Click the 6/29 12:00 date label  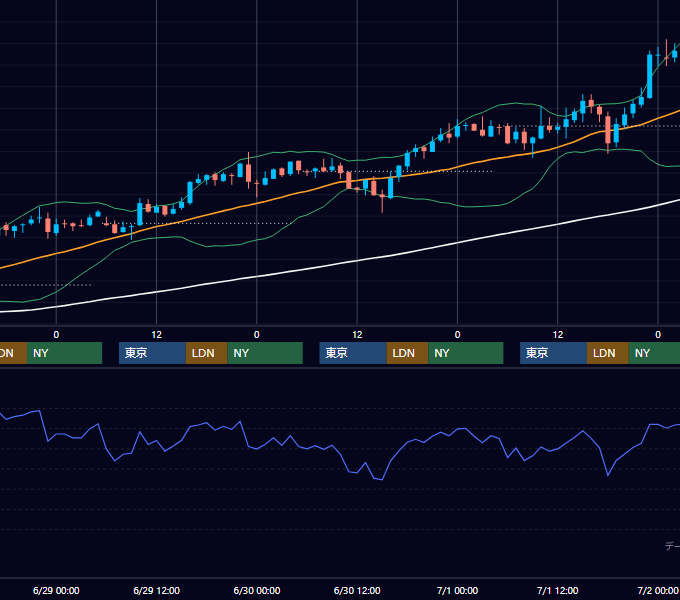pyautogui.click(x=157, y=590)
